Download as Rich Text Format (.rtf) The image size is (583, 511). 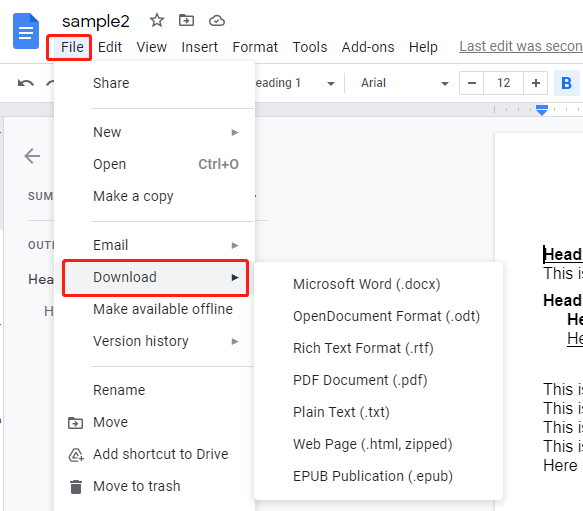[x=378, y=348]
